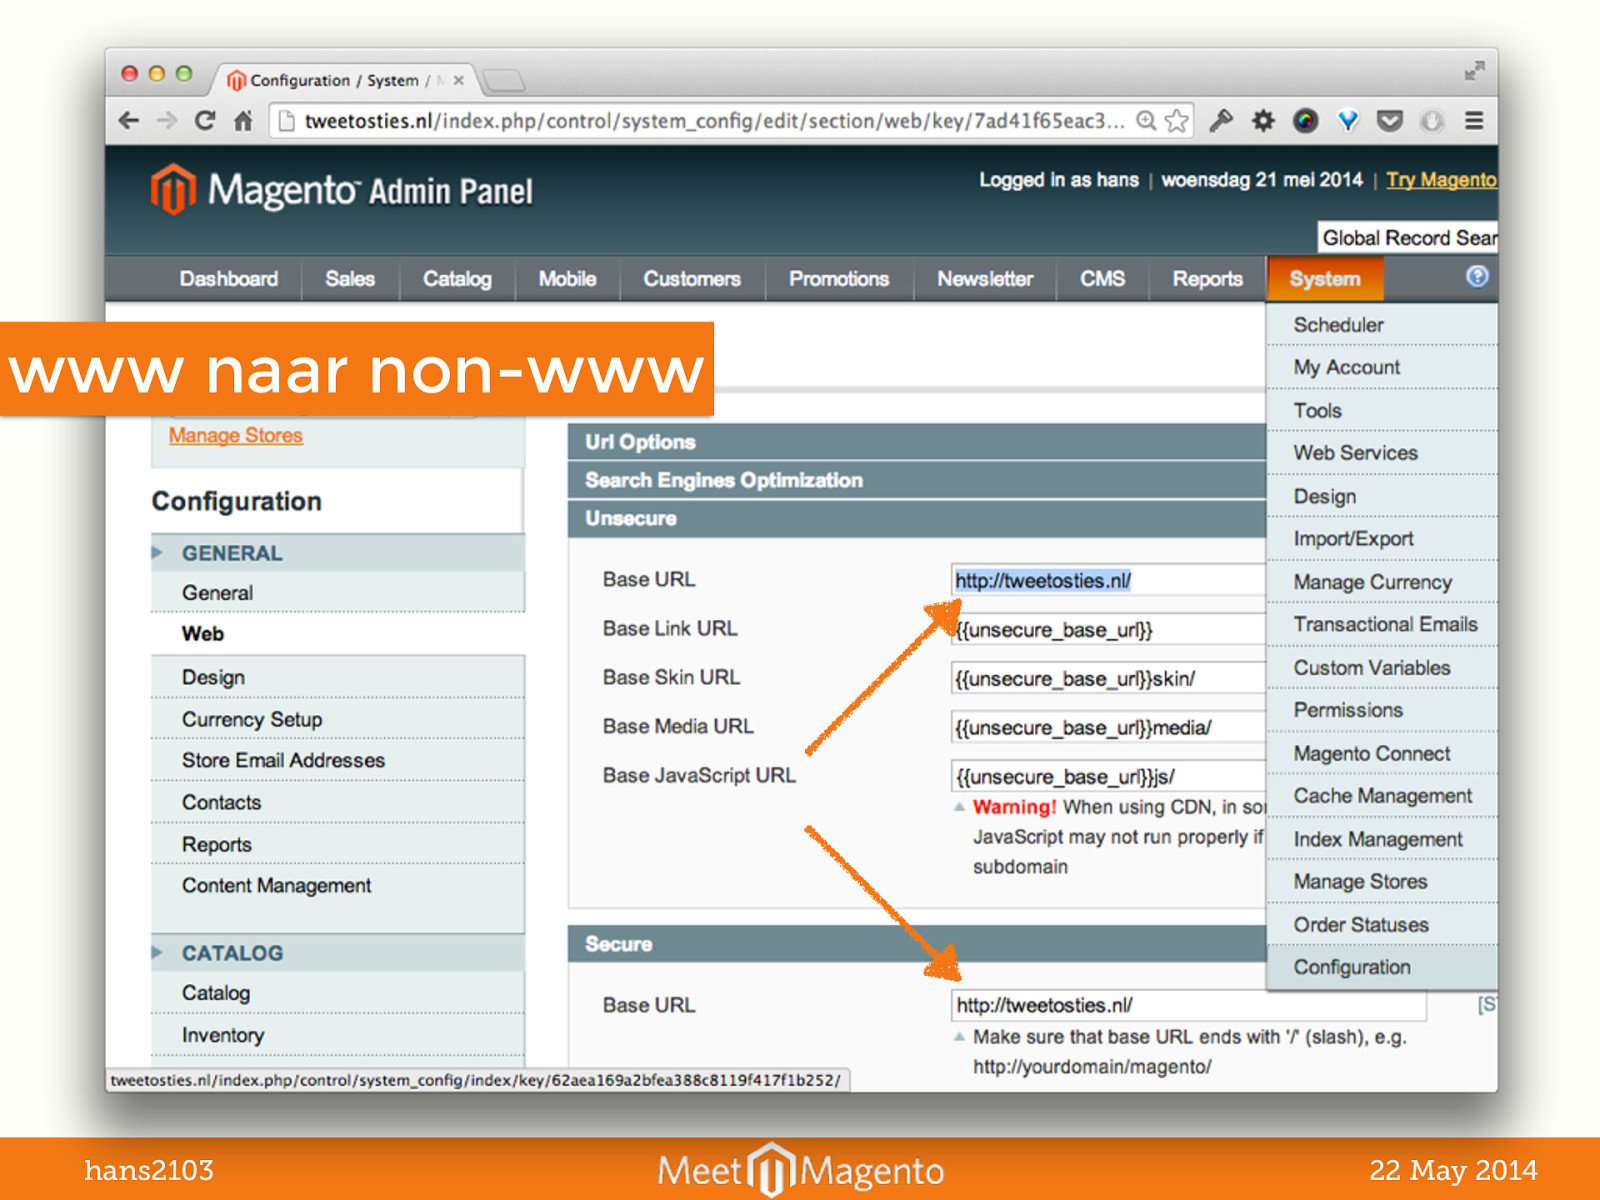
Task: Open the Sales menu
Action: click(350, 279)
